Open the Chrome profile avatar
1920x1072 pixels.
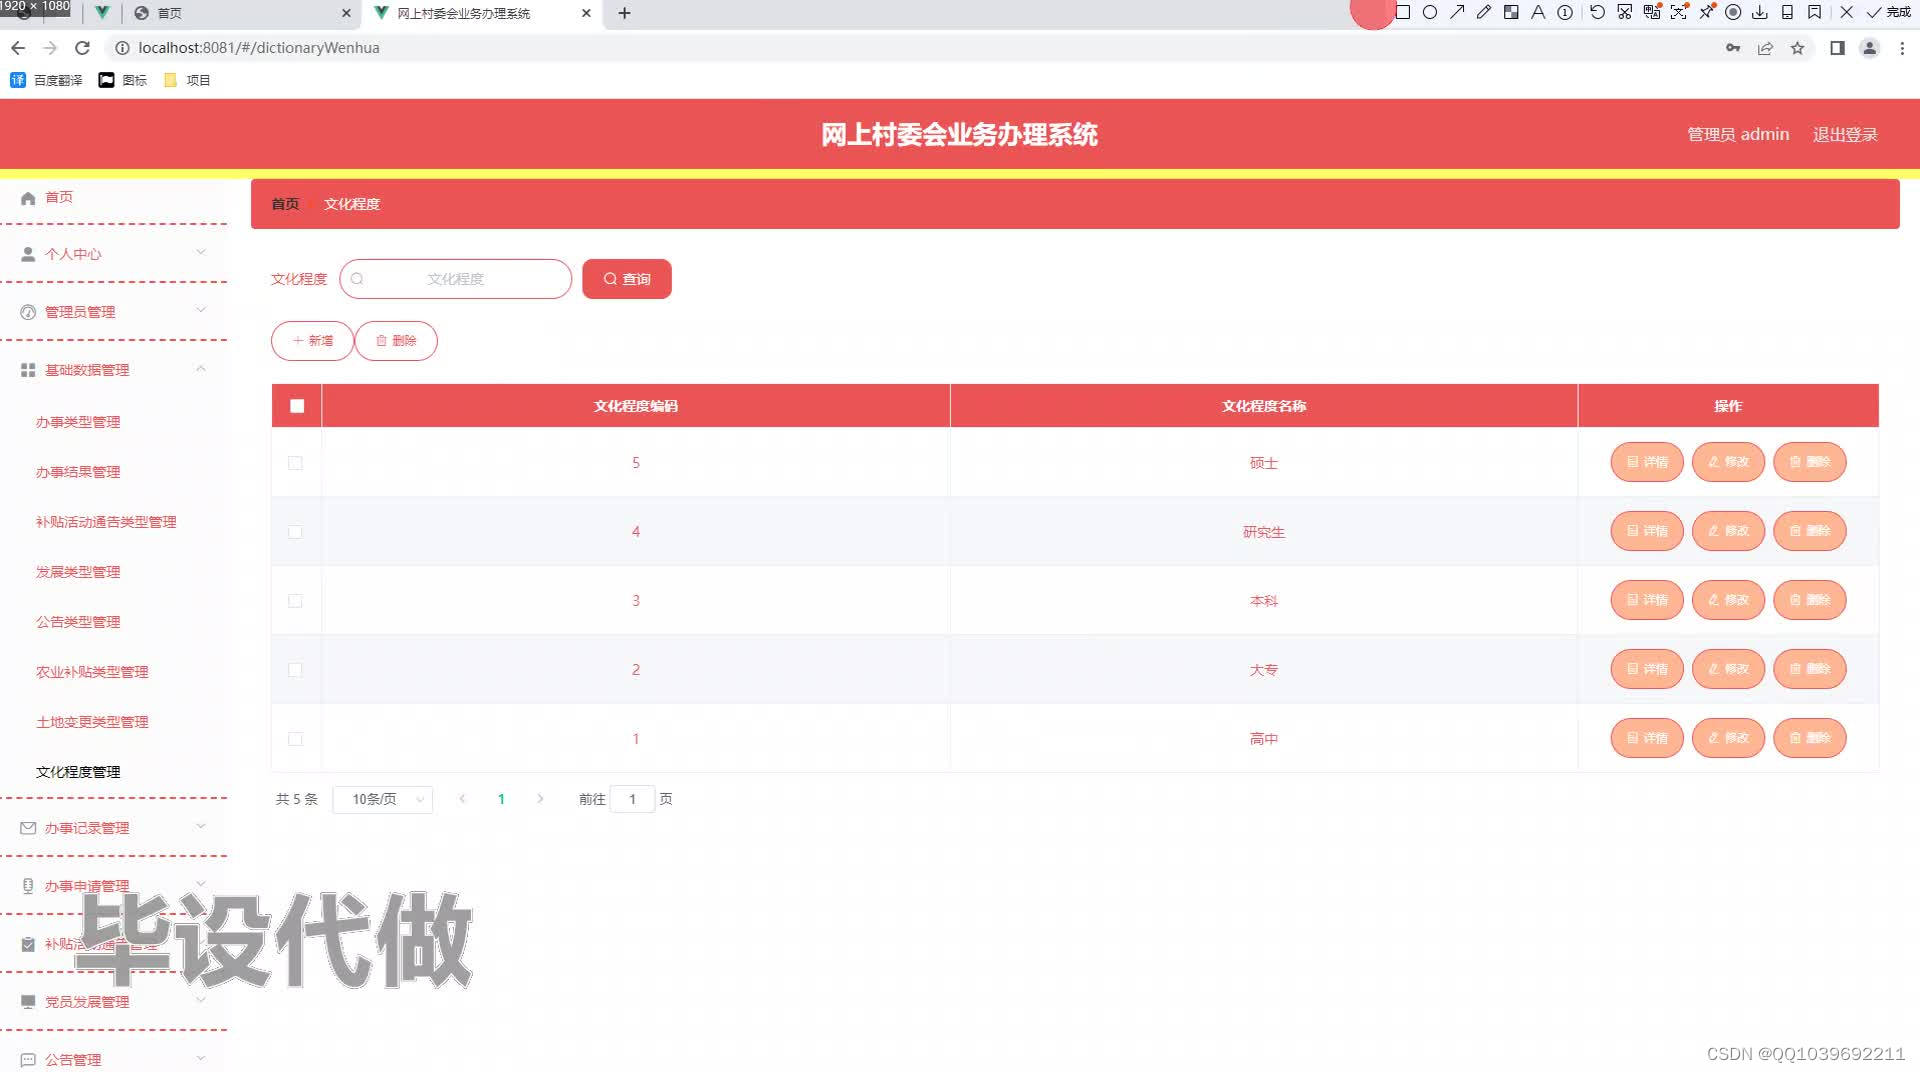coord(1869,48)
